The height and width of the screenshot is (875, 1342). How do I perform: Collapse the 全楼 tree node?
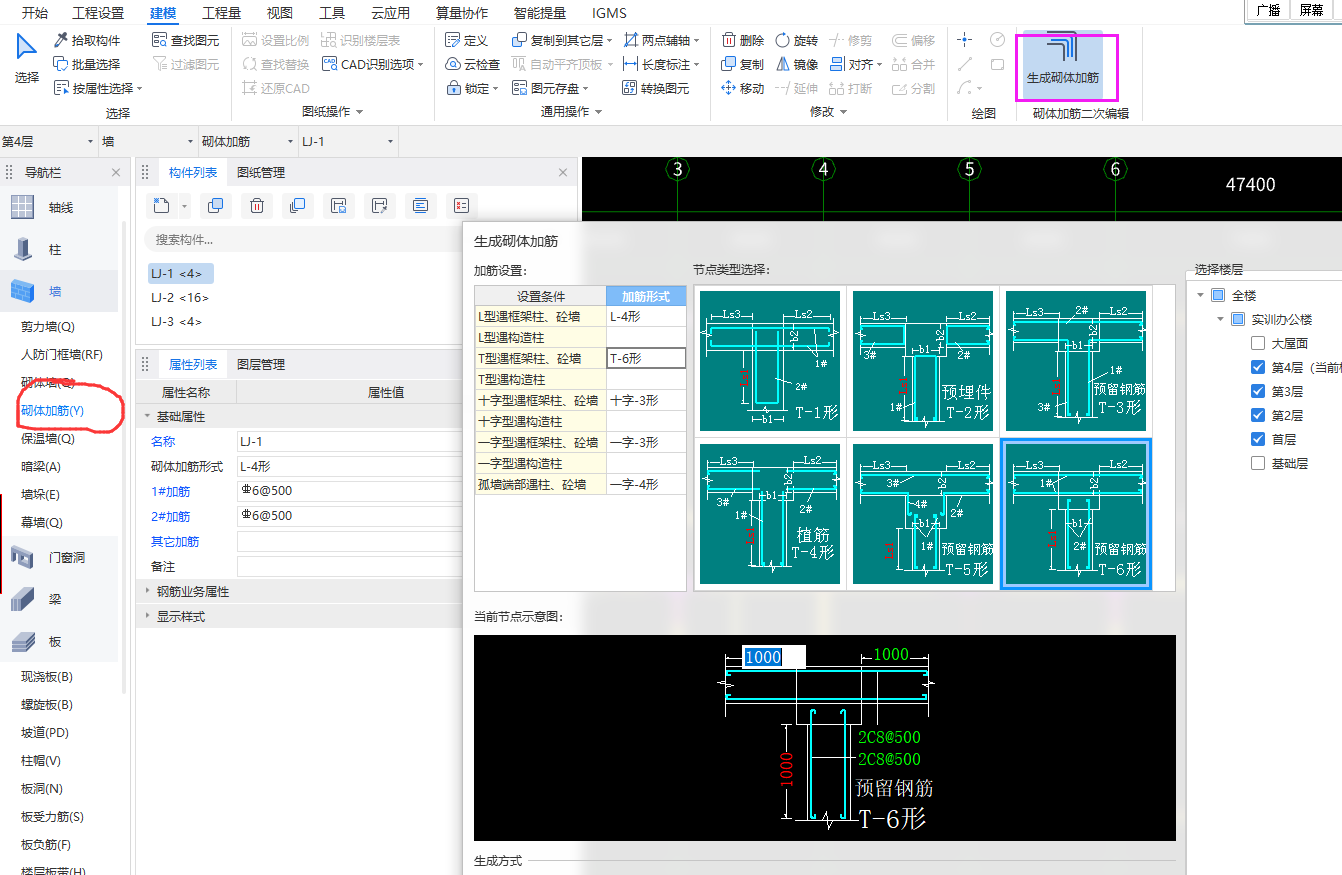(x=1202, y=295)
